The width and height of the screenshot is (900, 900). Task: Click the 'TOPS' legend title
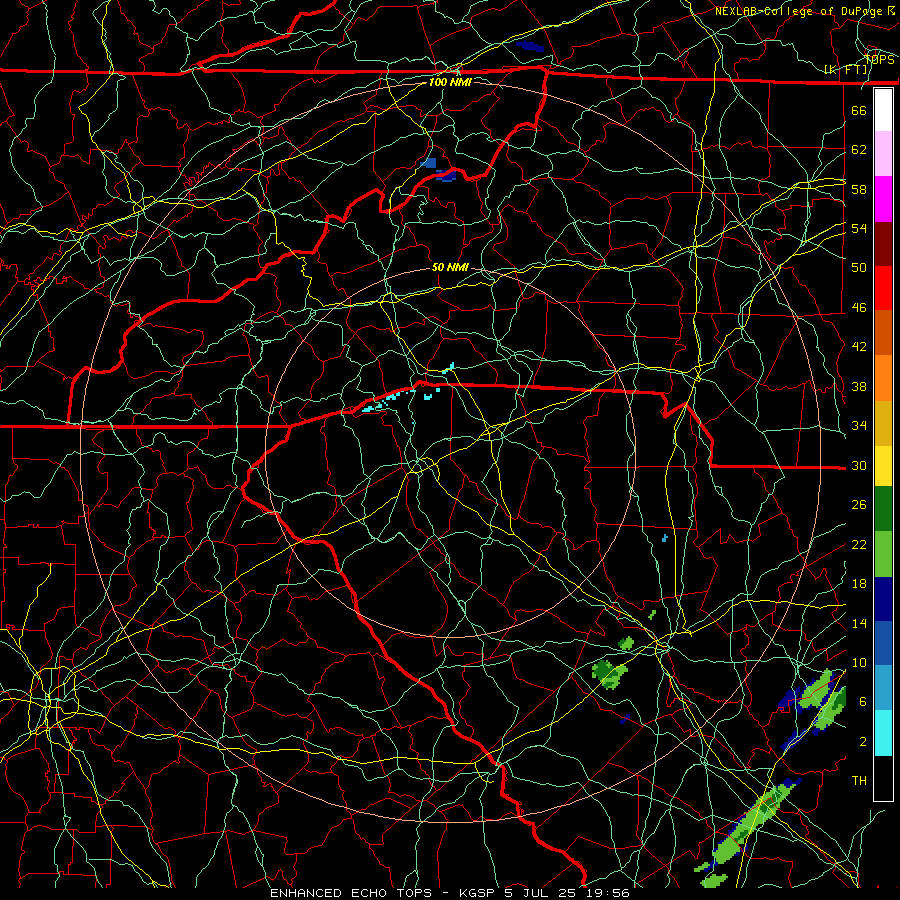point(879,60)
